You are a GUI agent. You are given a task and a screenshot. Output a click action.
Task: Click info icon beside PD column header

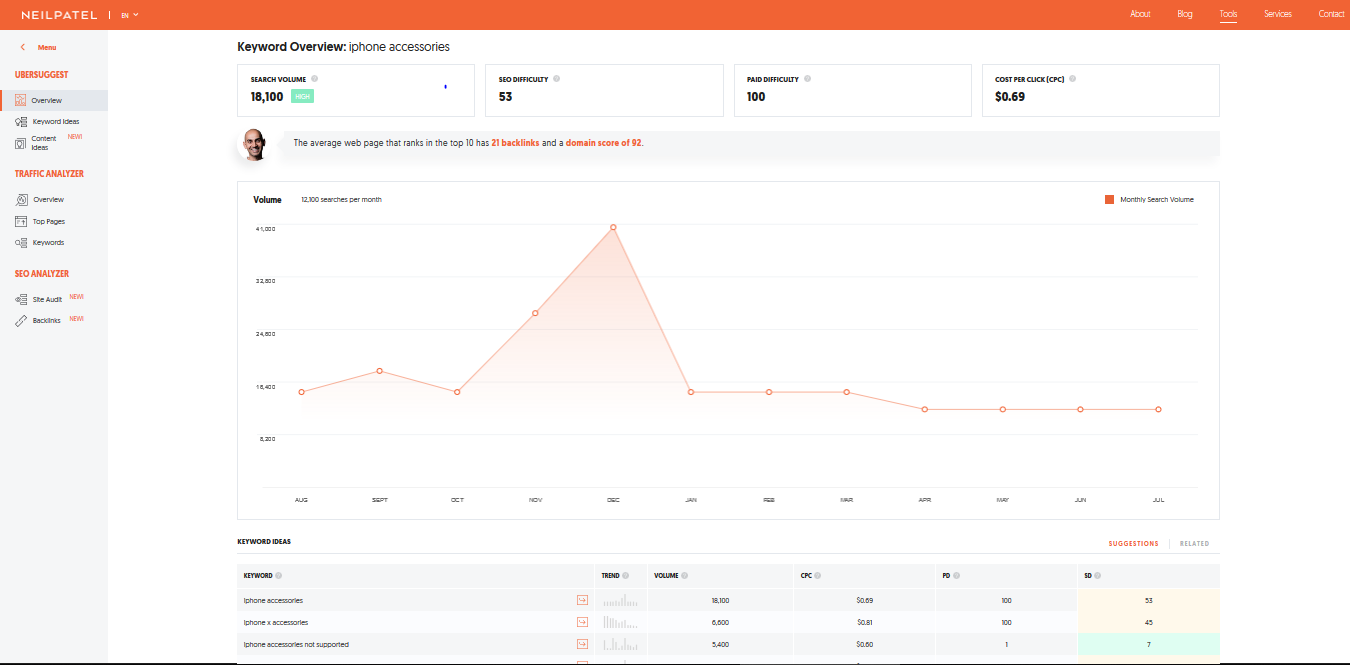point(957,575)
